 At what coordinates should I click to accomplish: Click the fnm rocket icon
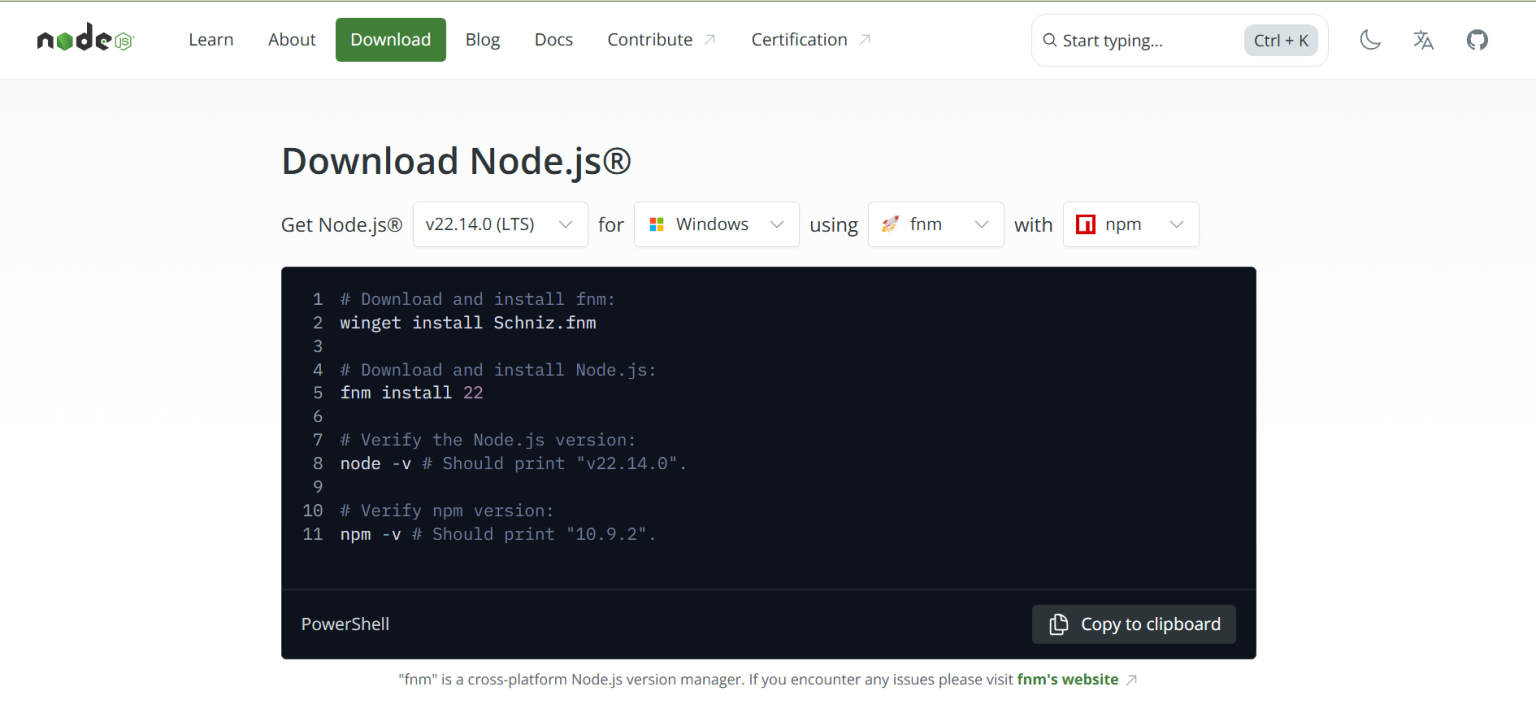[889, 224]
